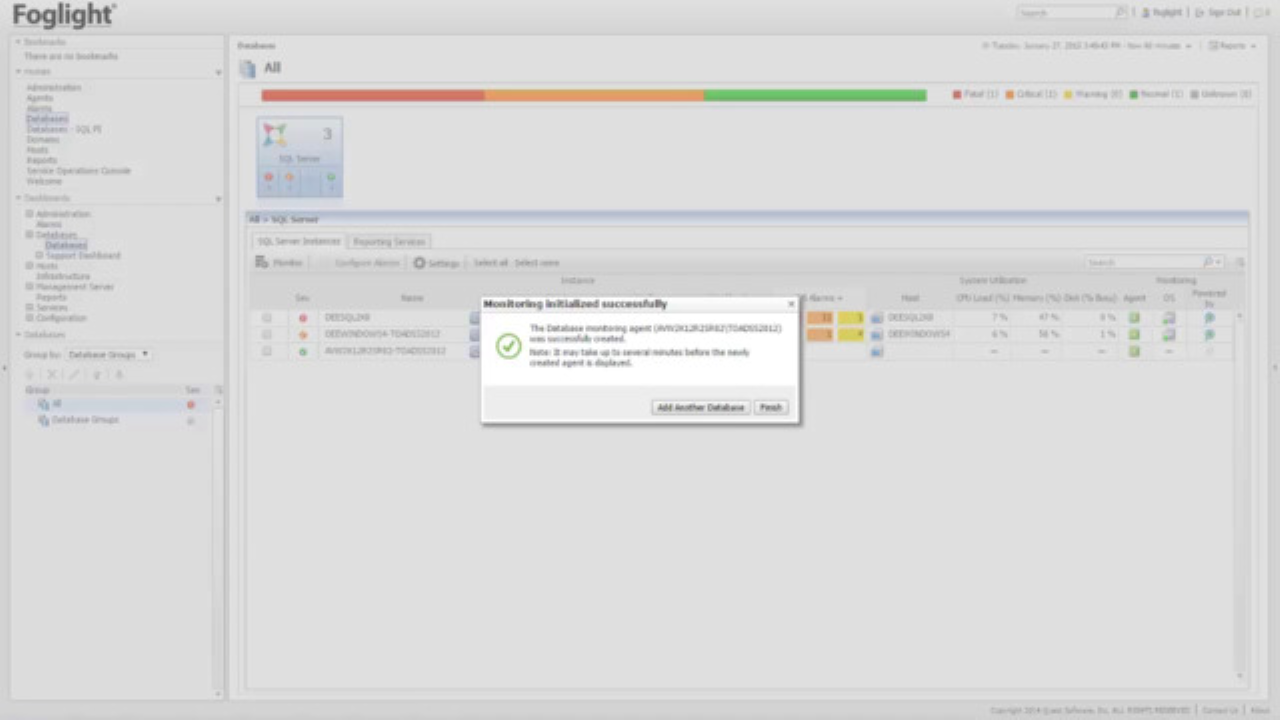Click the Foglight logo
The height and width of the screenshot is (720, 1280).
64,15
